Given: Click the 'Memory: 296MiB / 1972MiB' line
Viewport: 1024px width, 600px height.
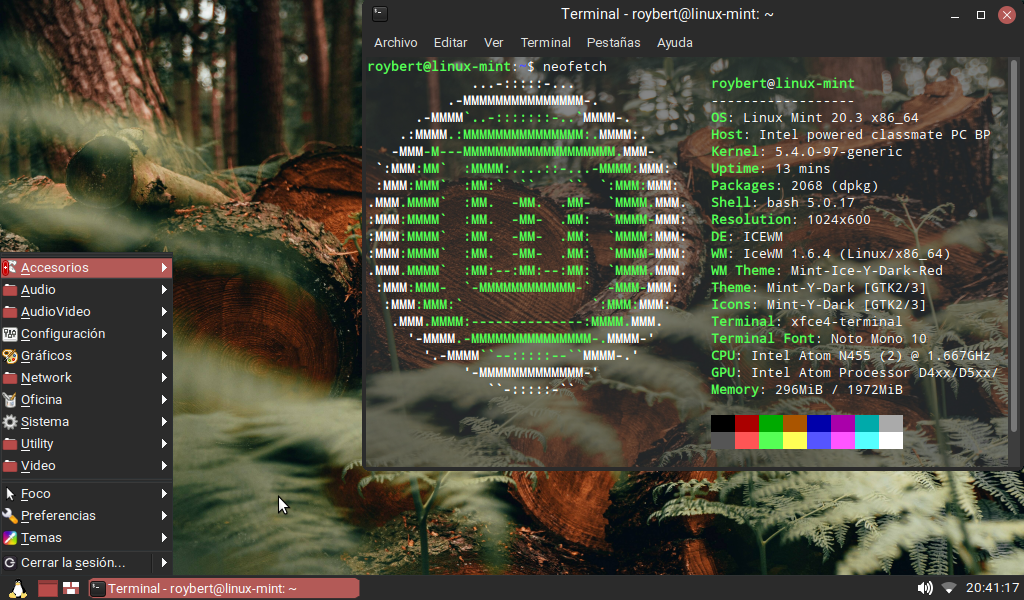Looking at the screenshot, I should (807, 389).
